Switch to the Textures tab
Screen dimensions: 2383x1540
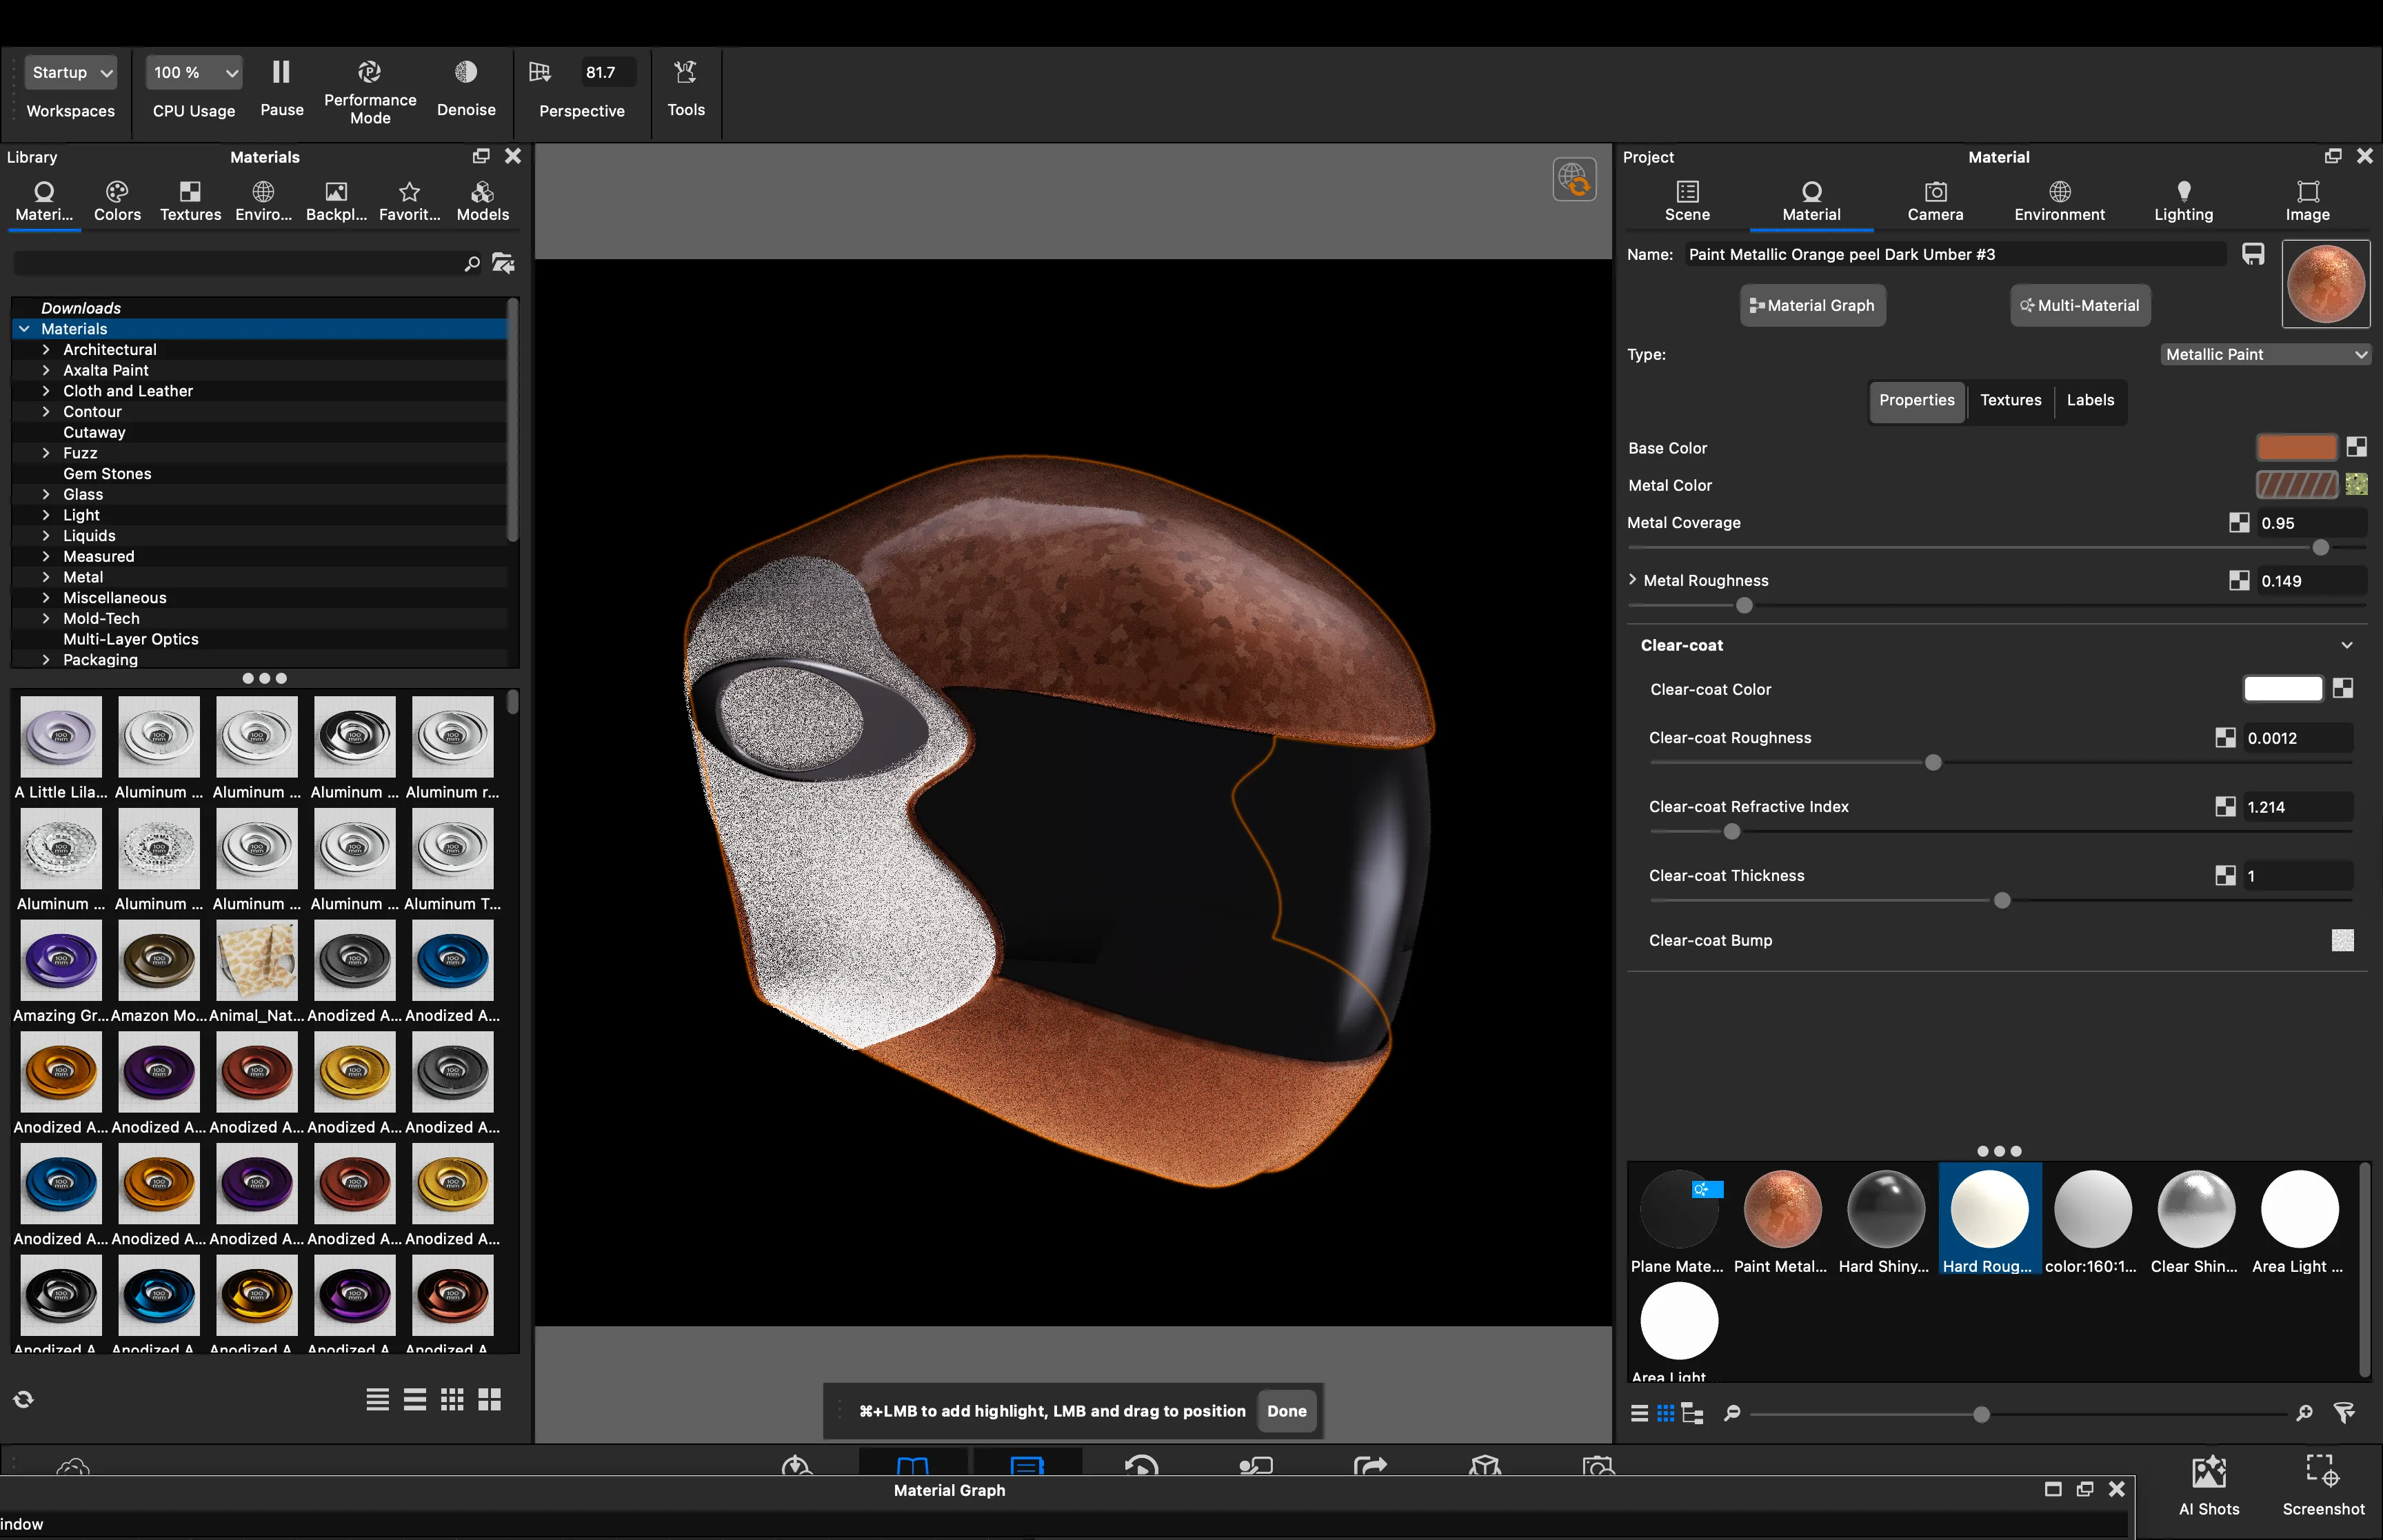pos(2010,400)
